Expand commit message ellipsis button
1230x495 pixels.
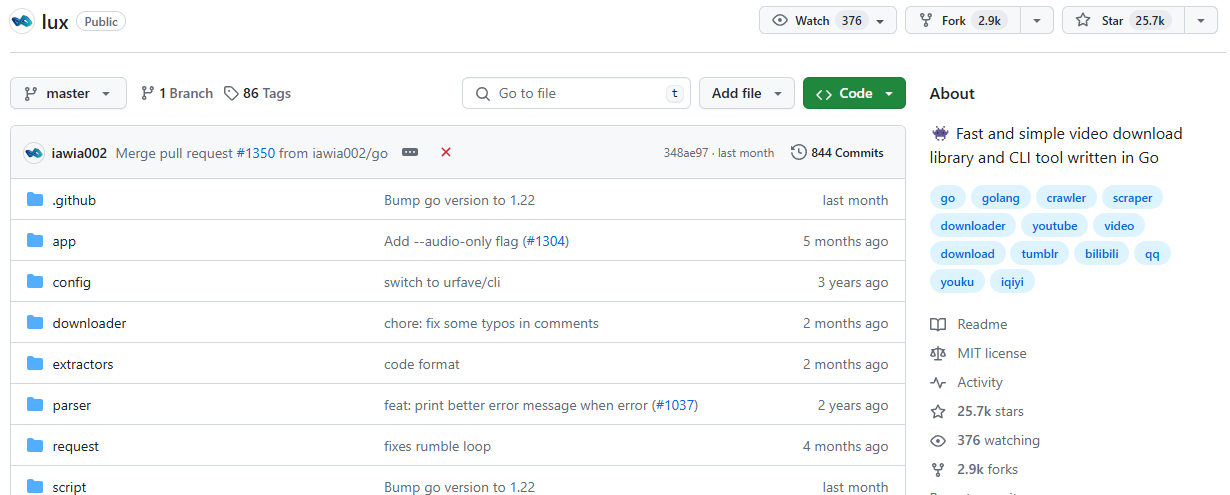tap(410, 152)
